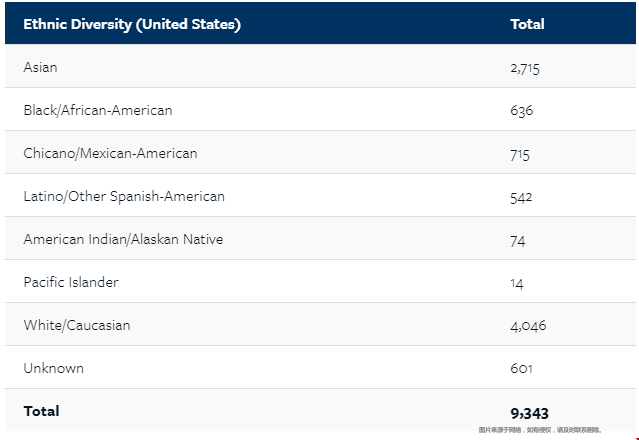
Task: Select American Indian/Alaskan Native label
Action: click(123, 239)
